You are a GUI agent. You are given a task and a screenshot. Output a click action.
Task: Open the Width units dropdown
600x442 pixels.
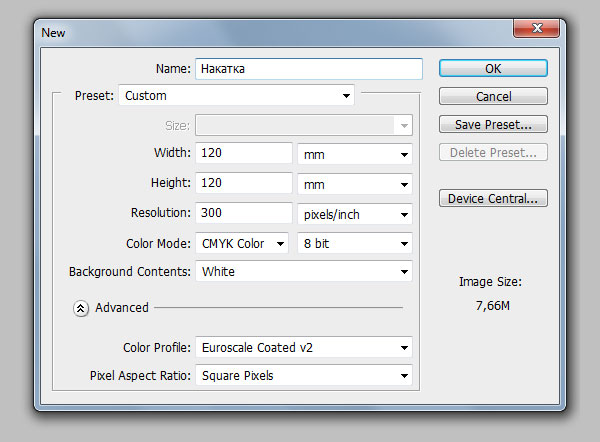pos(355,155)
